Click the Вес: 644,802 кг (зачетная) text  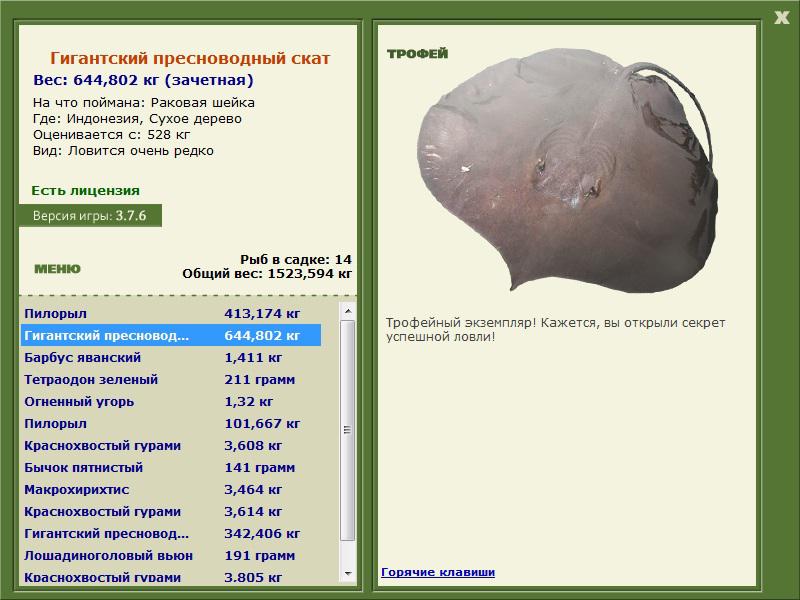click(x=143, y=80)
